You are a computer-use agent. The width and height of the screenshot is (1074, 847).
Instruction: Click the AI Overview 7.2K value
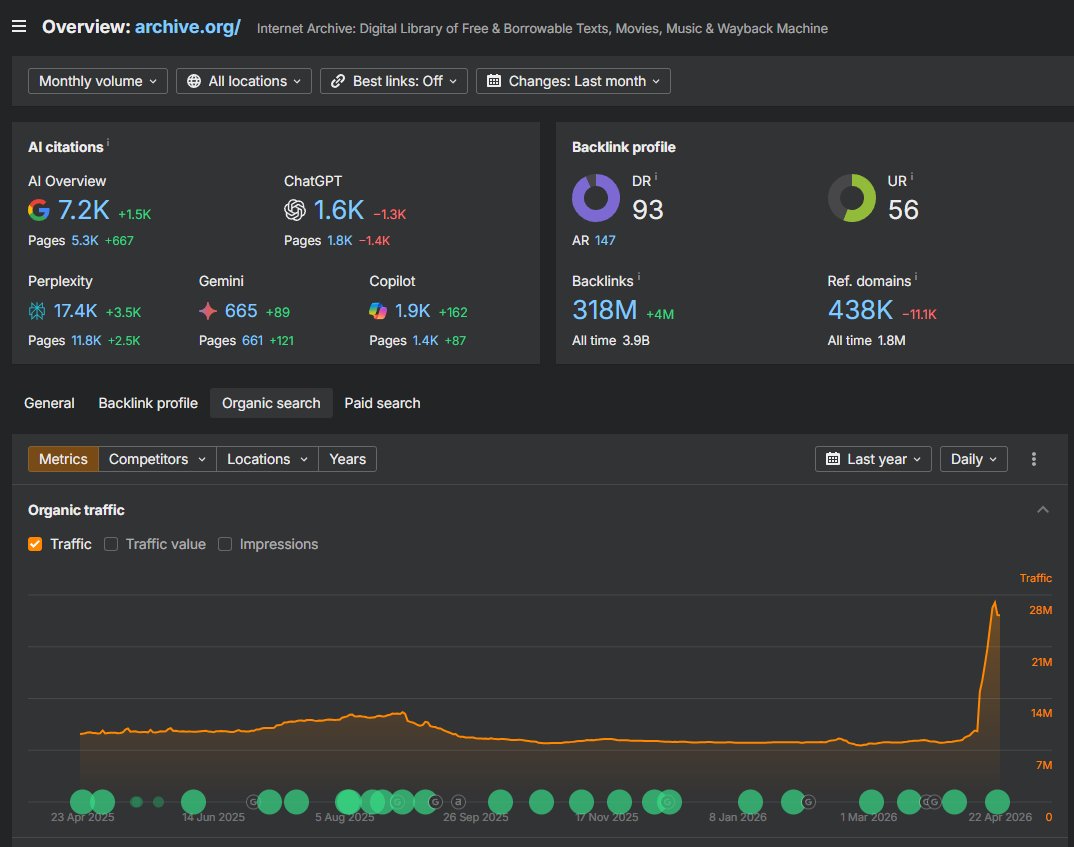pyautogui.click(x=84, y=210)
